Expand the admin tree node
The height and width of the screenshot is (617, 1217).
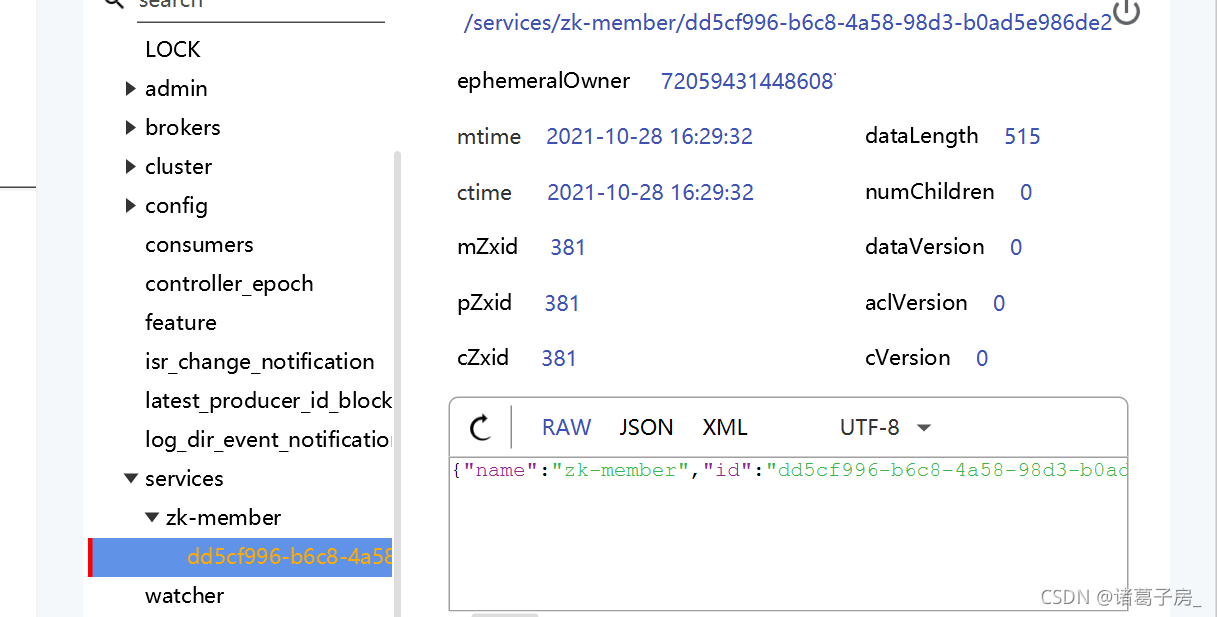tap(131, 88)
